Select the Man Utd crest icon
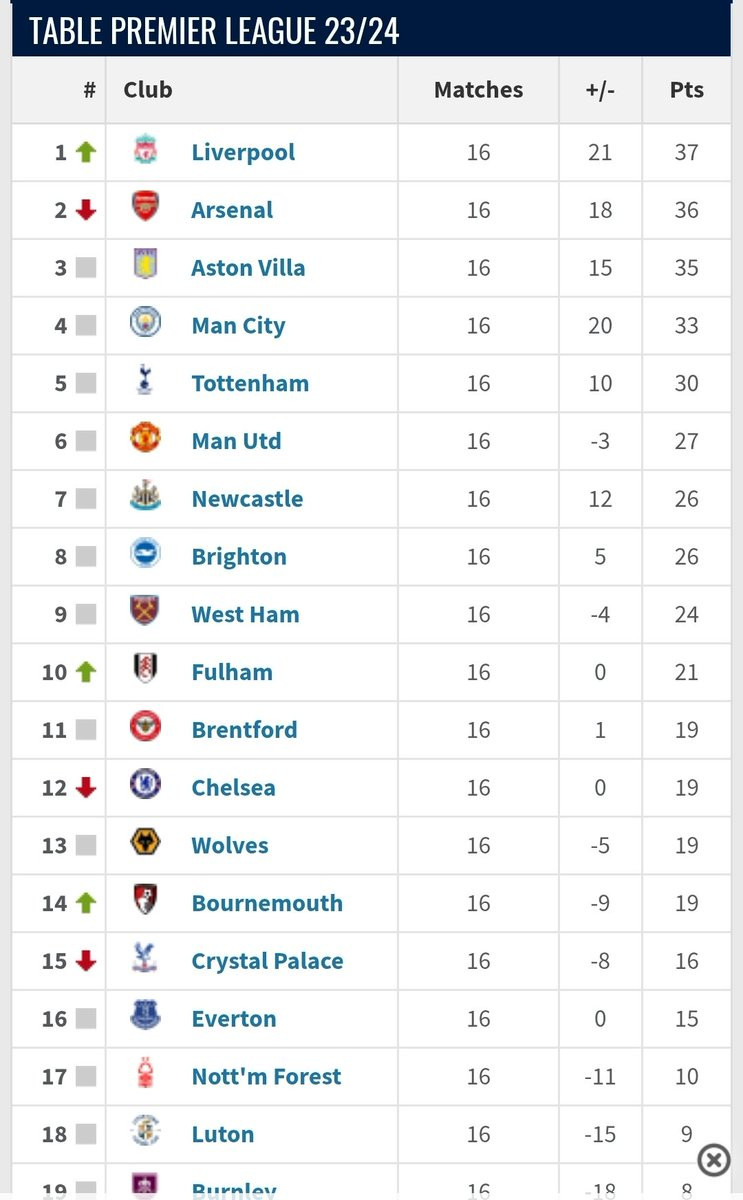This screenshot has height=1200, width=743. 145,437
